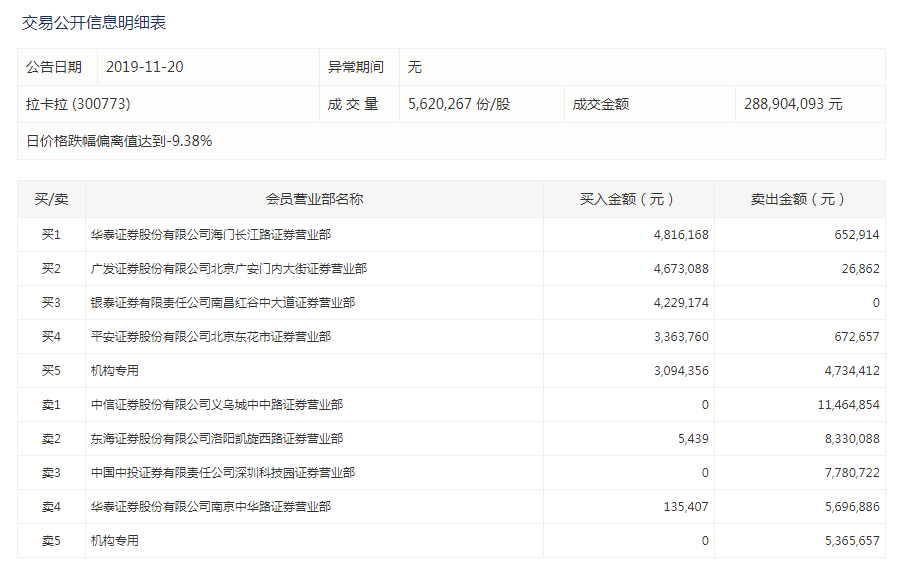The width and height of the screenshot is (901, 569).
Task: Select 华泰证券南京中华路证券营业部 name
Action: pos(211,506)
